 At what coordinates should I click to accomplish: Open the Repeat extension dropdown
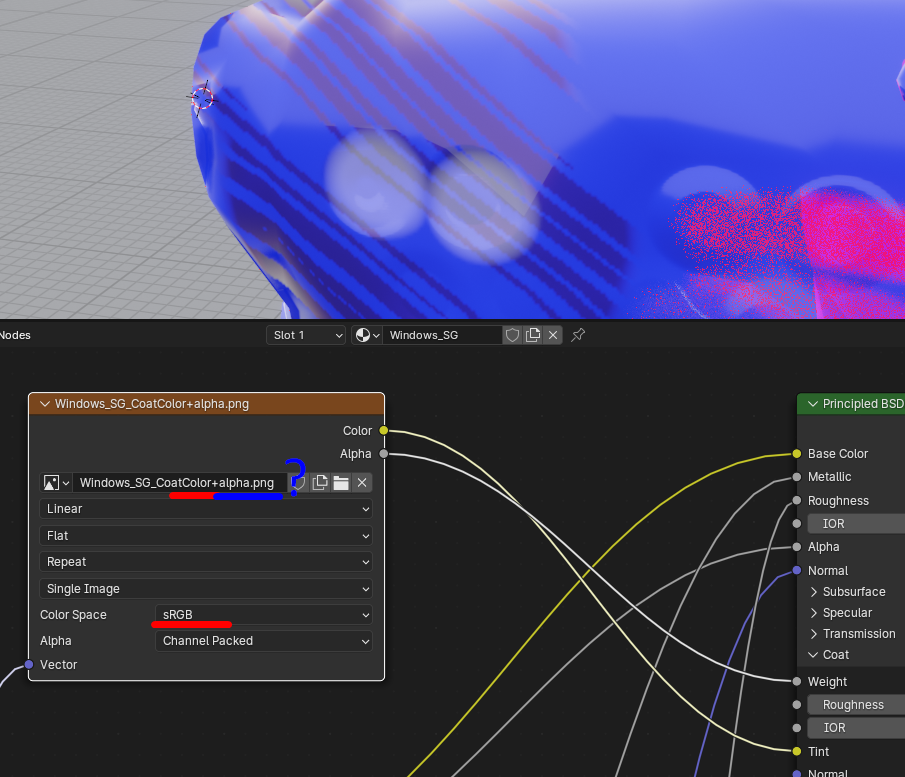click(206, 562)
